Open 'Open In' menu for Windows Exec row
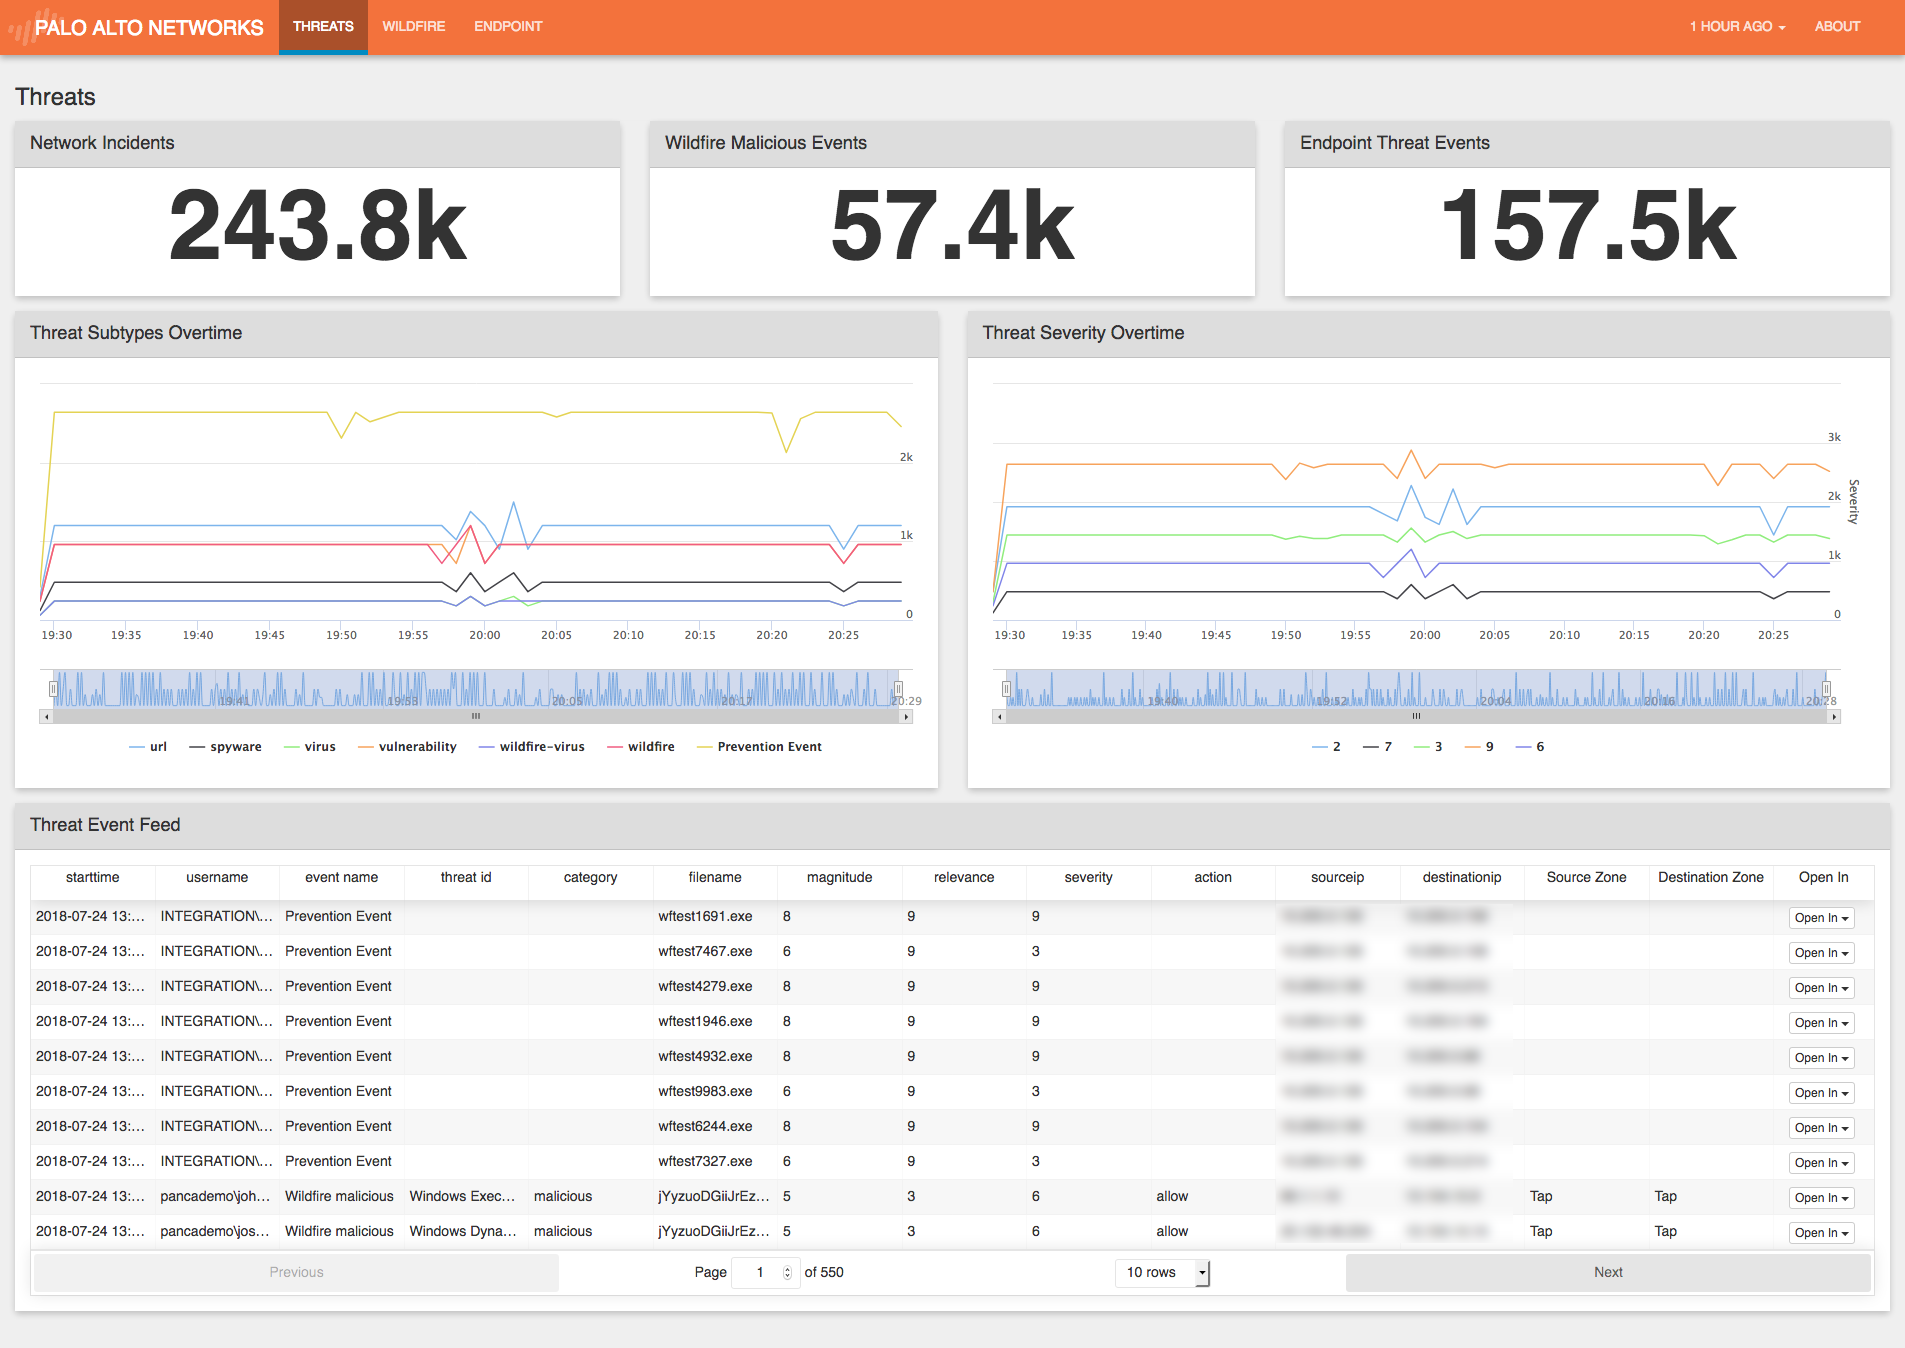Image resolution: width=1905 pixels, height=1348 pixels. [1821, 1198]
